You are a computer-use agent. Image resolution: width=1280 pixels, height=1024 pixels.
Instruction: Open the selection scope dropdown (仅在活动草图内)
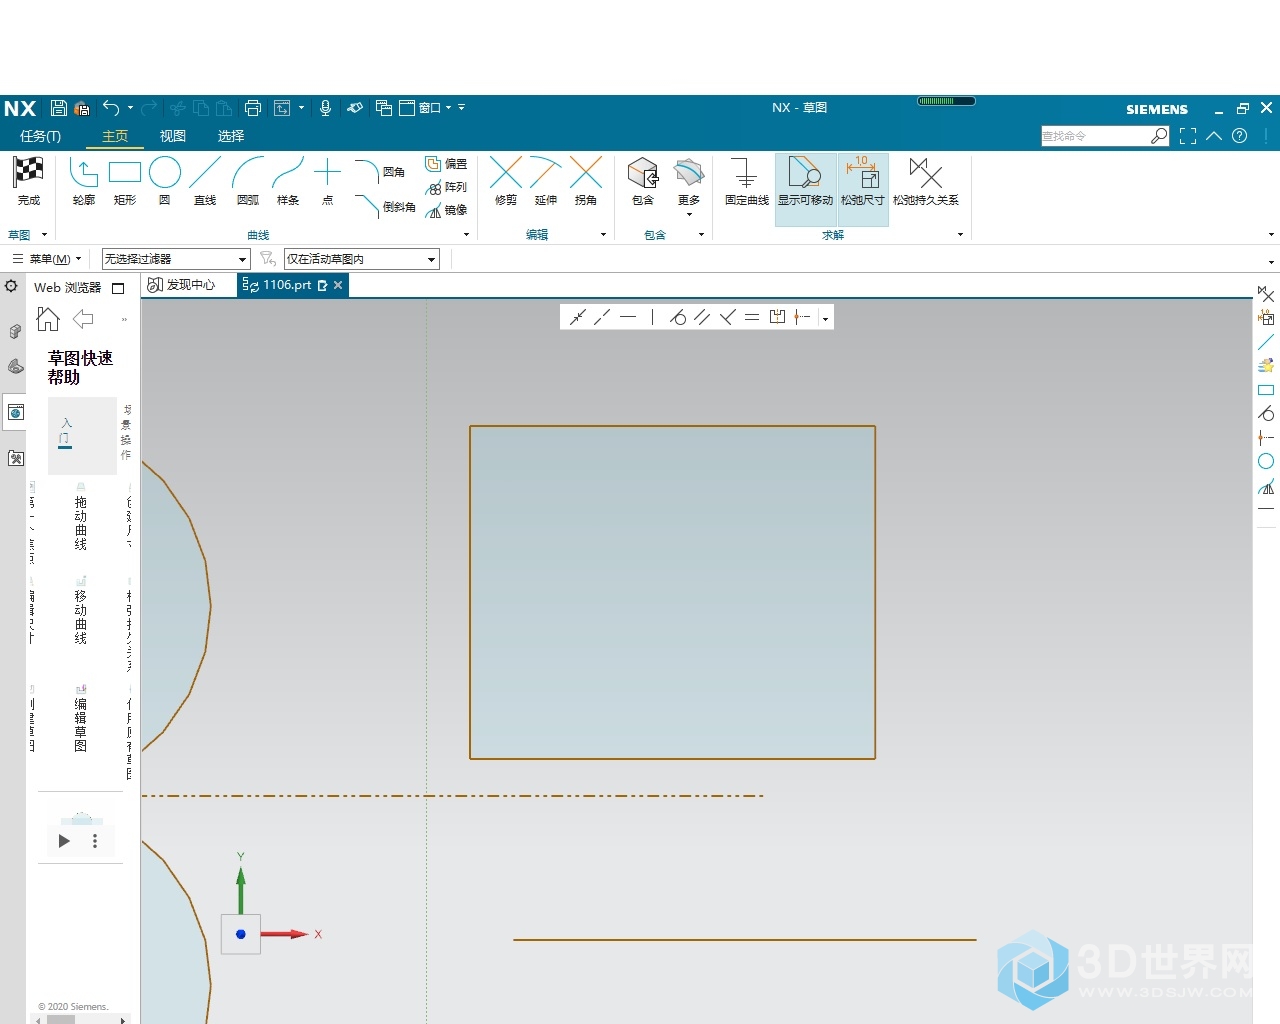(362, 259)
